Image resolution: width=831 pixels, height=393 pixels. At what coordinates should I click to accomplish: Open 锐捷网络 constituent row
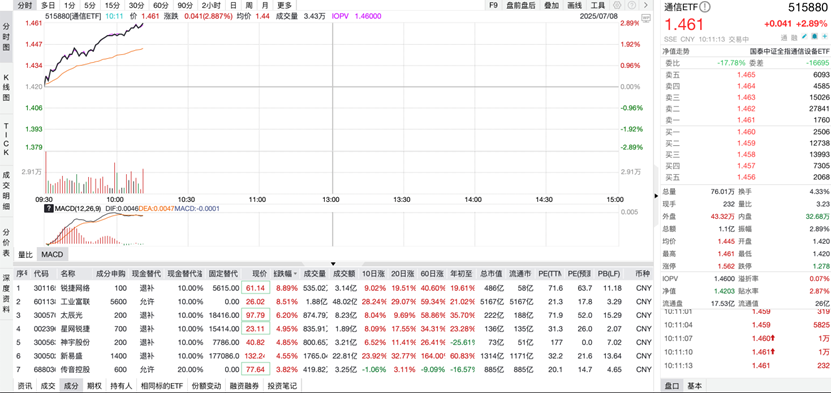click(334, 288)
